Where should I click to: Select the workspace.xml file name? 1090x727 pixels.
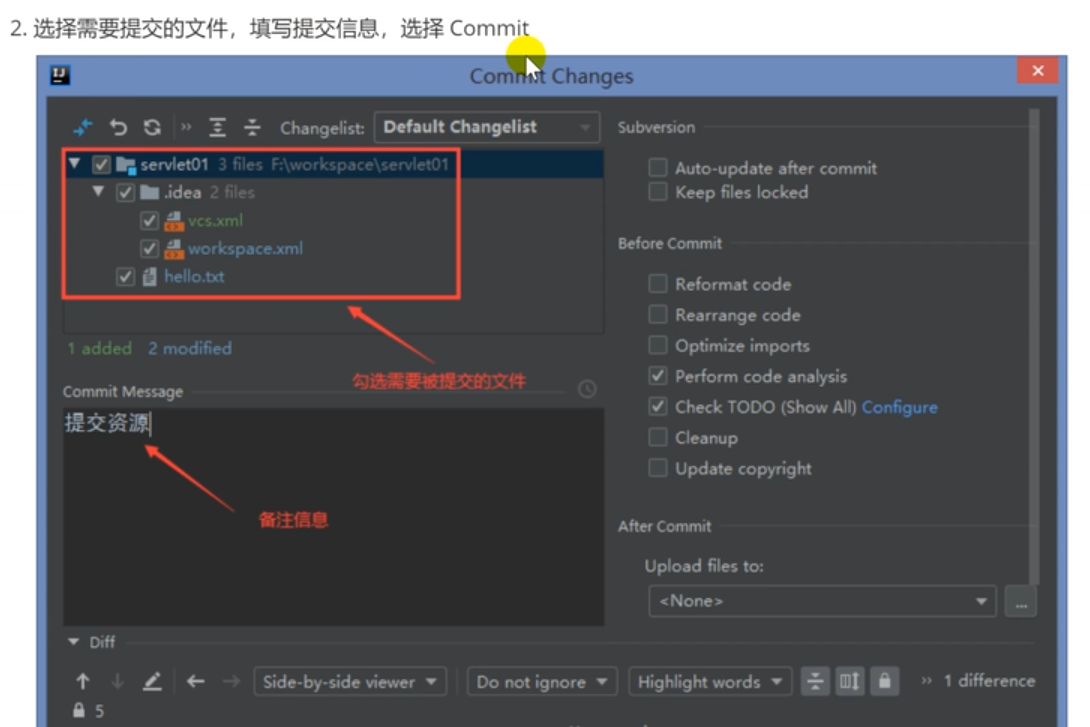(245, 249)
